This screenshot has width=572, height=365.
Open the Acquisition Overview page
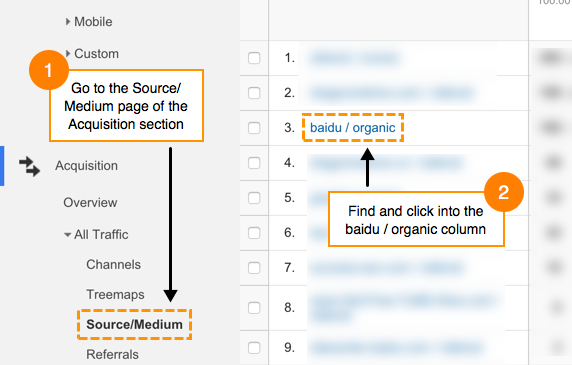pos(90,203)
